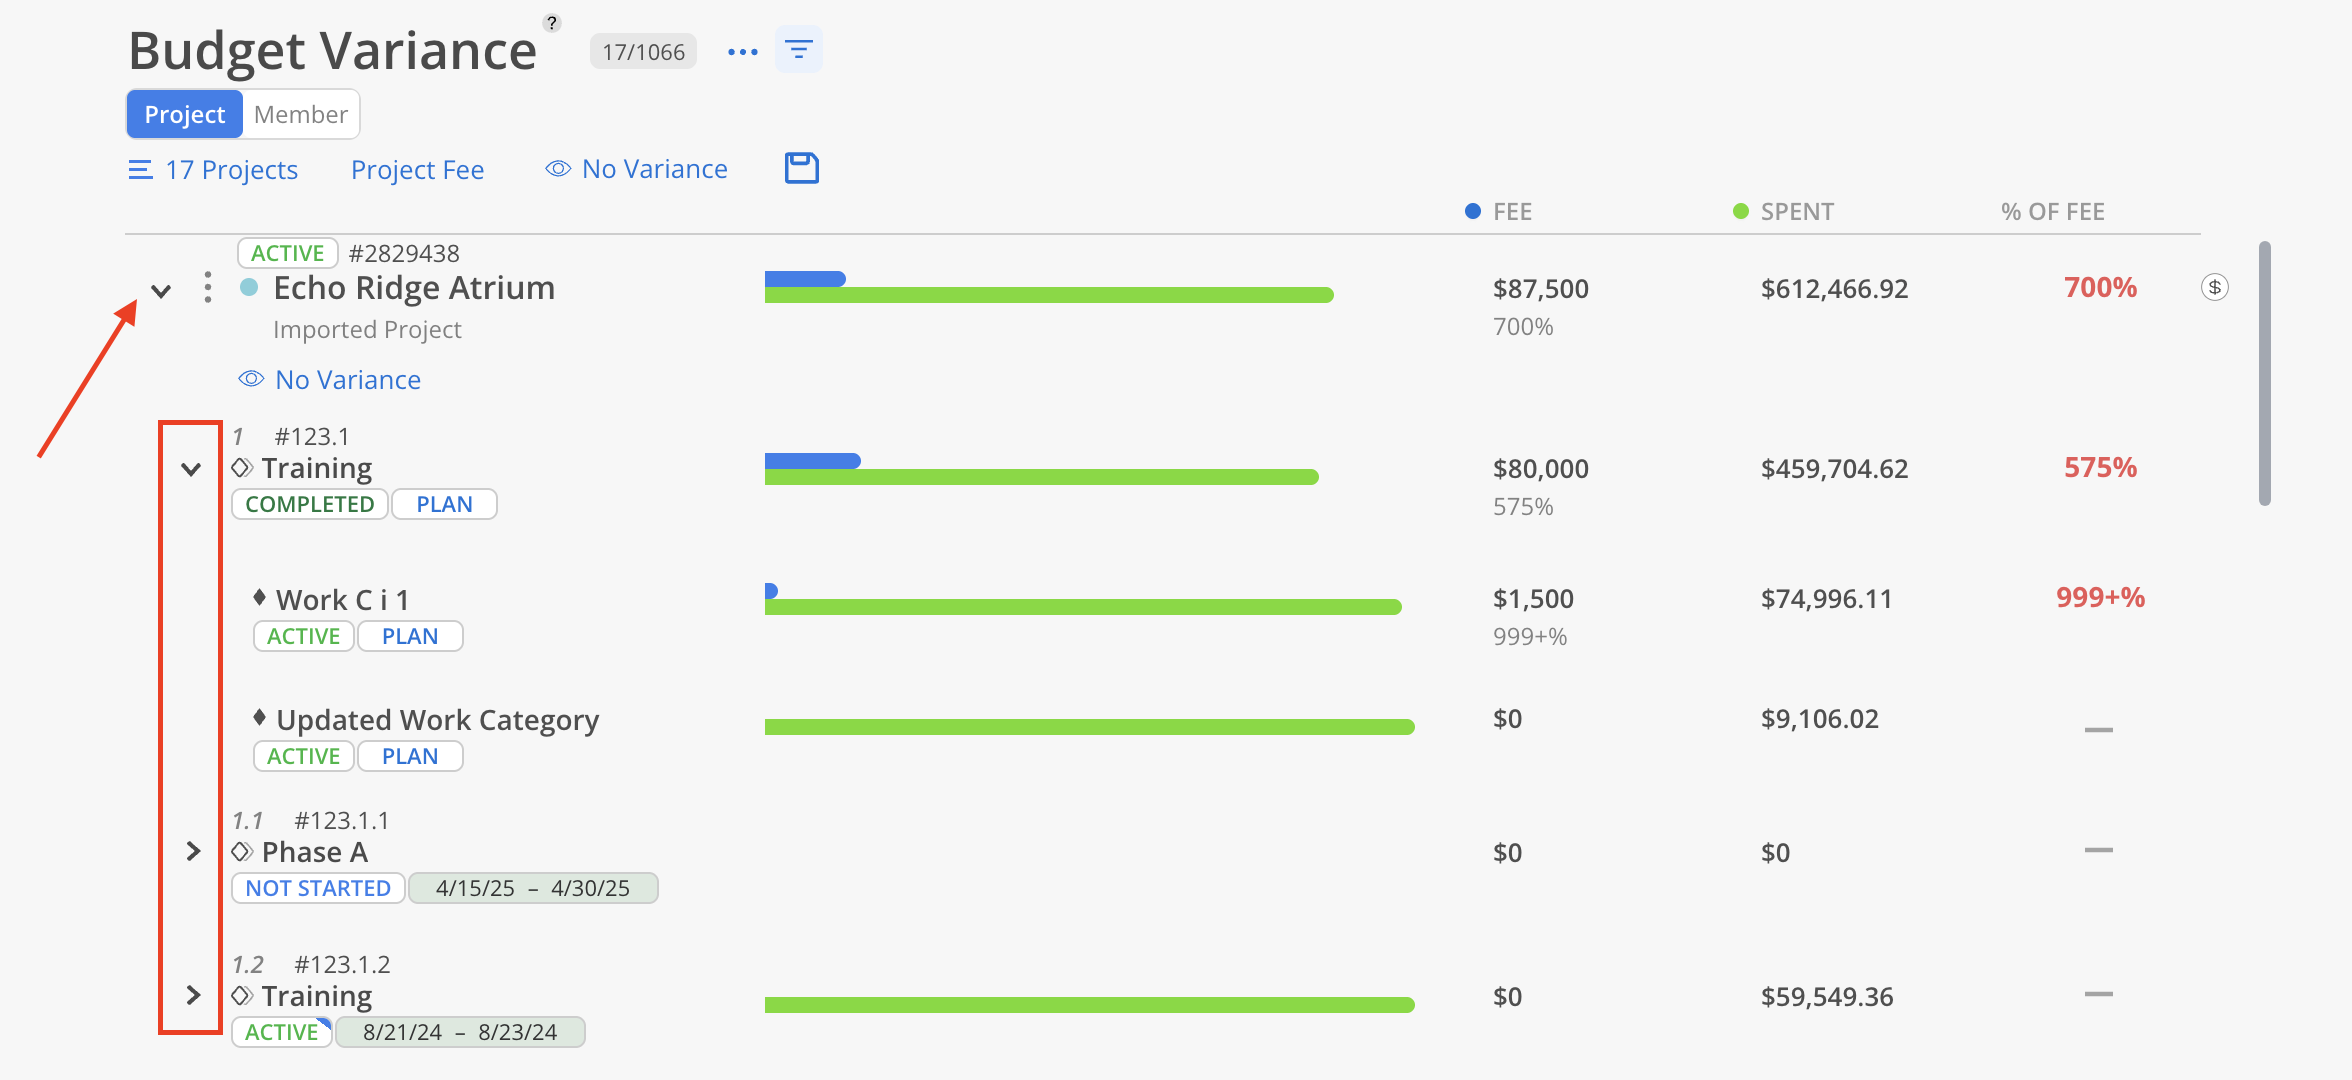Open the three-dot options menu beside title

click(x=742, y=52)
